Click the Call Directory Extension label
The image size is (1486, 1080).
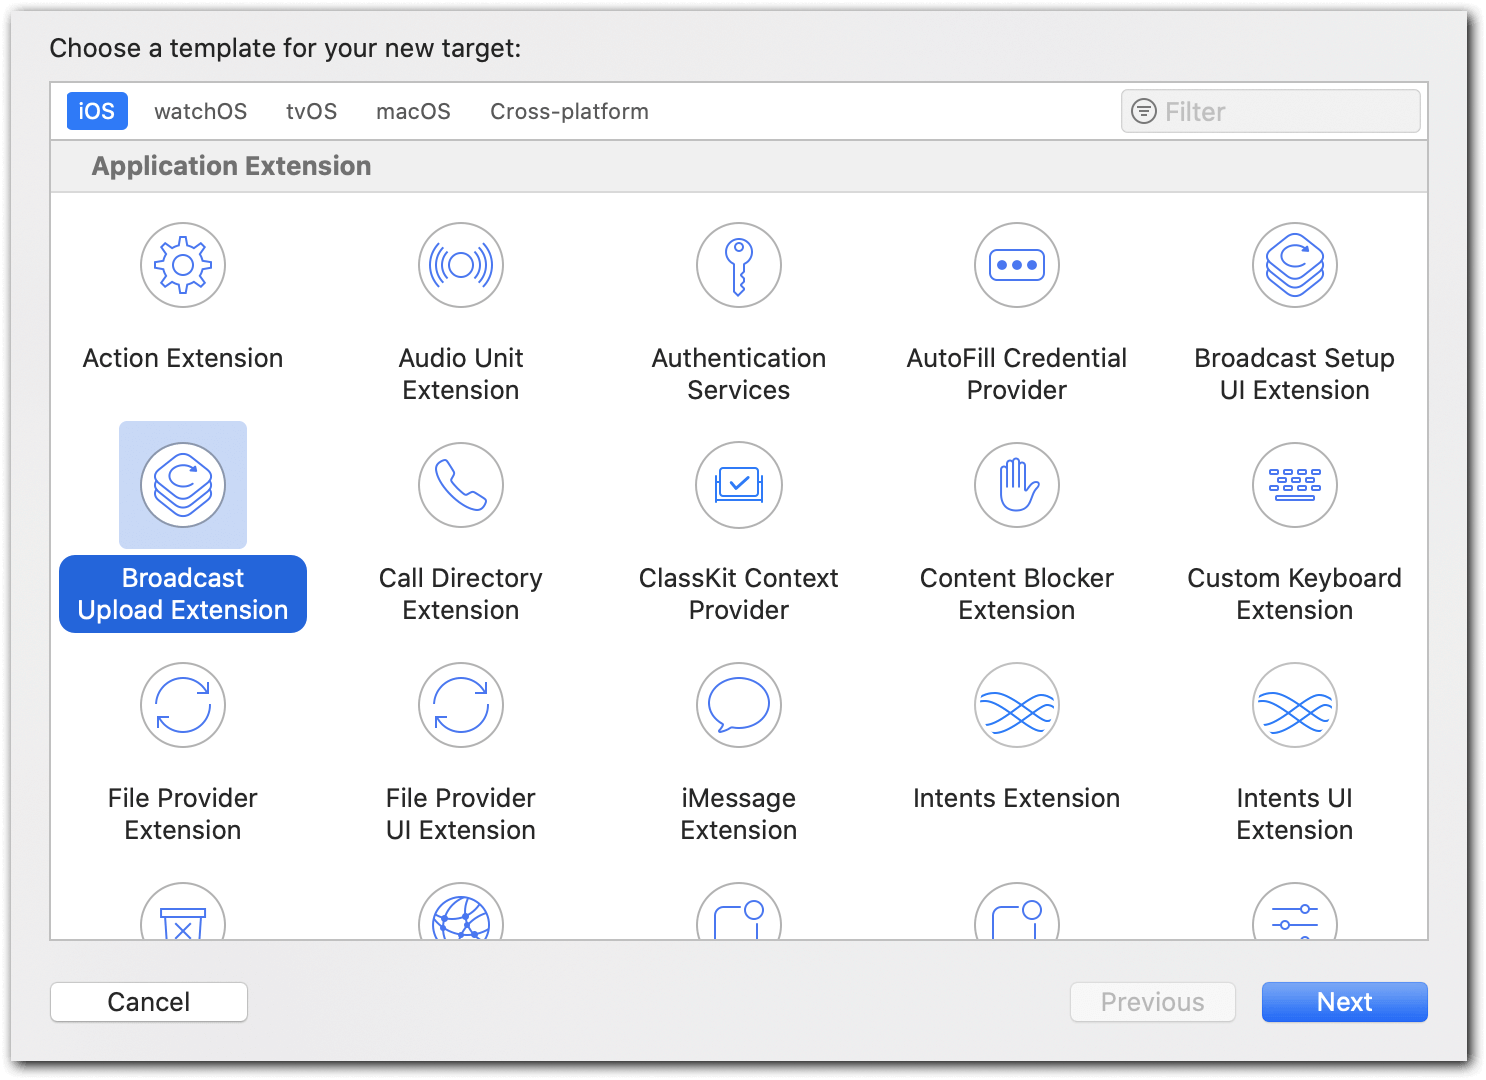point(461,594)
